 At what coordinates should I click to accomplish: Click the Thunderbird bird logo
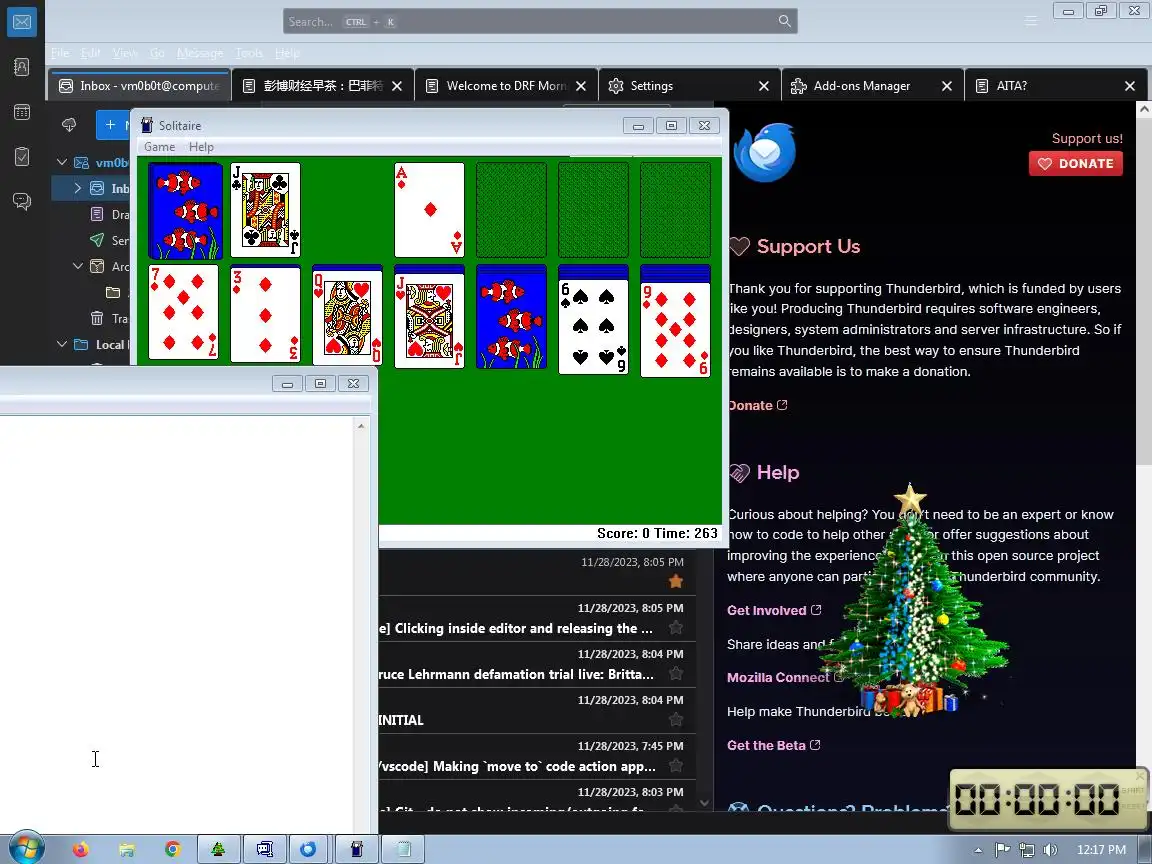765,153
